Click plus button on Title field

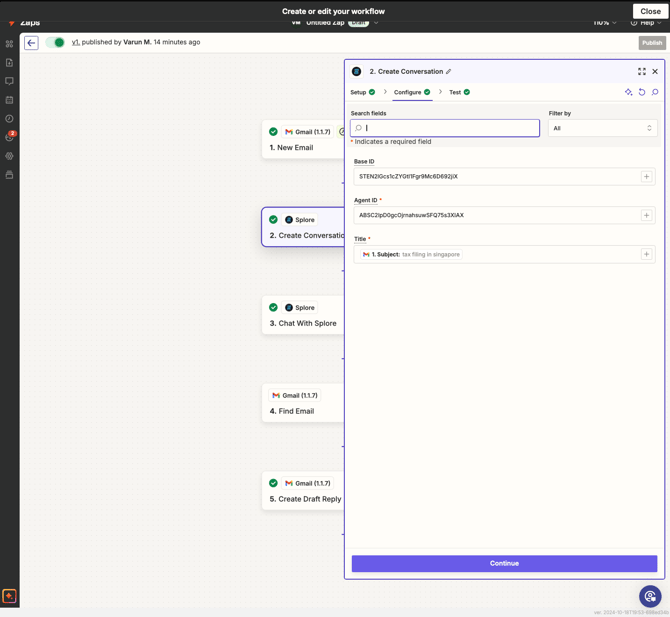646,254
